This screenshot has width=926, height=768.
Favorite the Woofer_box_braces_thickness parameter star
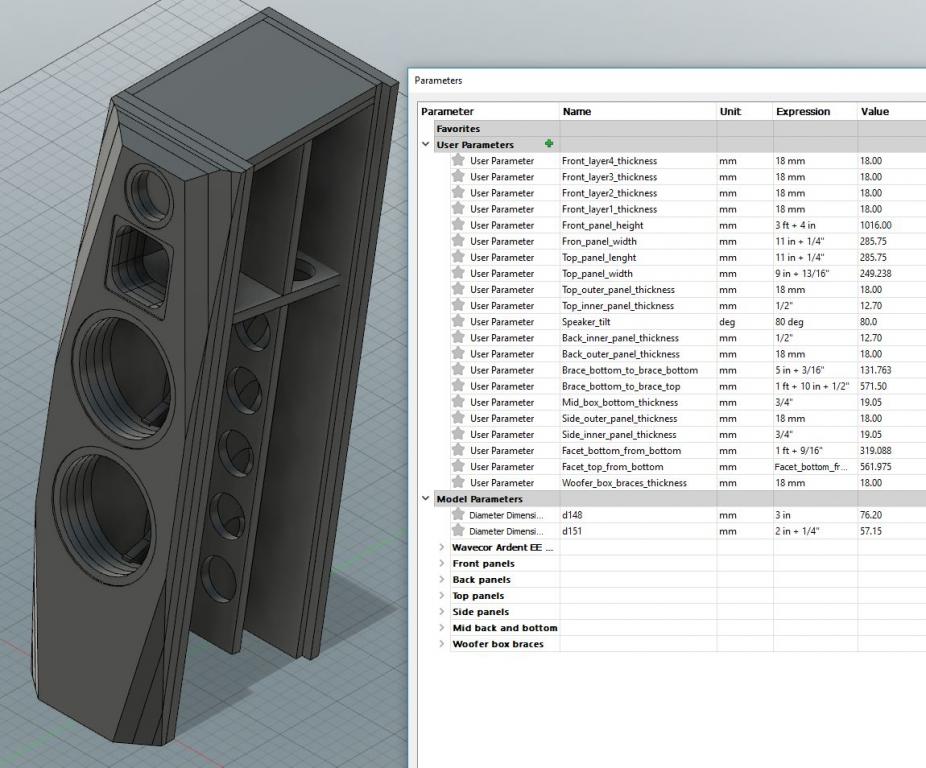click(458, 481)
